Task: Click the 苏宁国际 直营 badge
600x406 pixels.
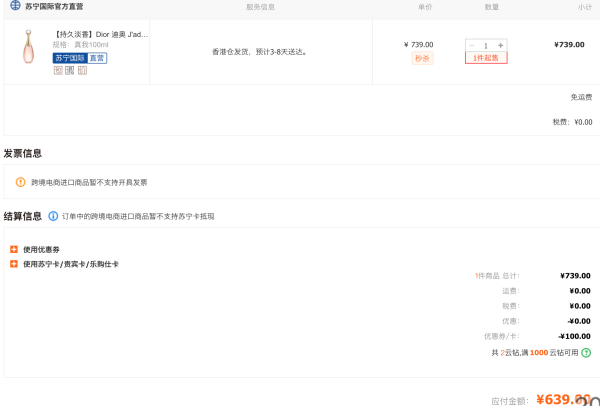Action: pyautogui.click(x=80, y=58)
